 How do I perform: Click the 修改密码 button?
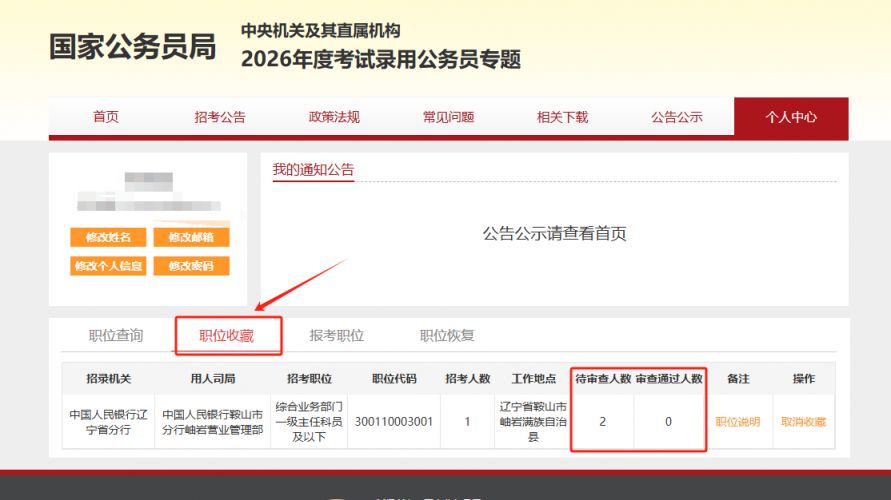pos(191,266)
